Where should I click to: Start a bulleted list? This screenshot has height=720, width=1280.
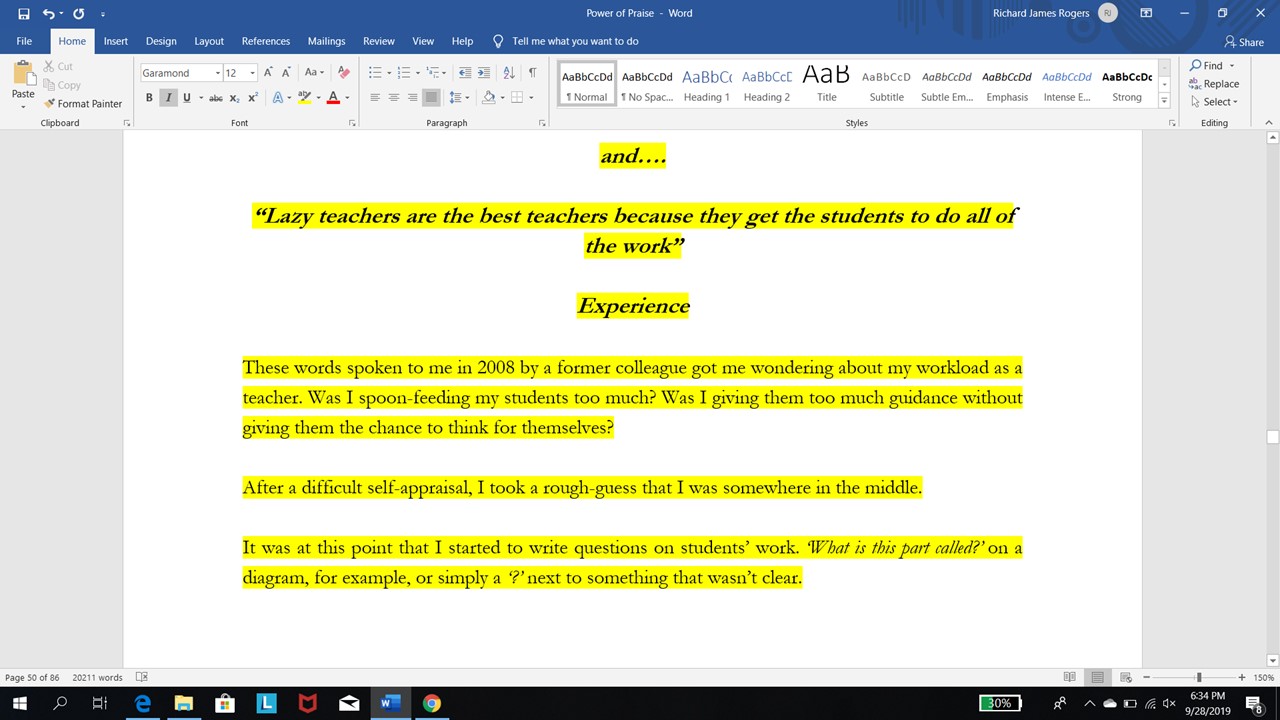(x=375, y=73)
